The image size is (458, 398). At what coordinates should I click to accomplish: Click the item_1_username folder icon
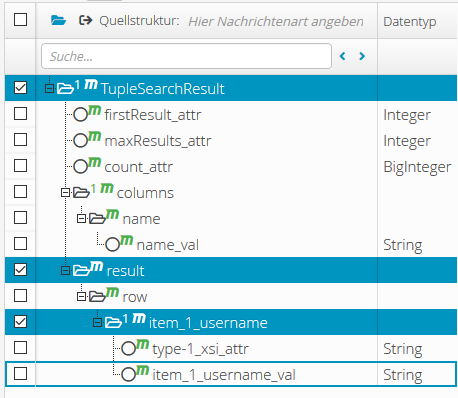click(x=113, y=322)
